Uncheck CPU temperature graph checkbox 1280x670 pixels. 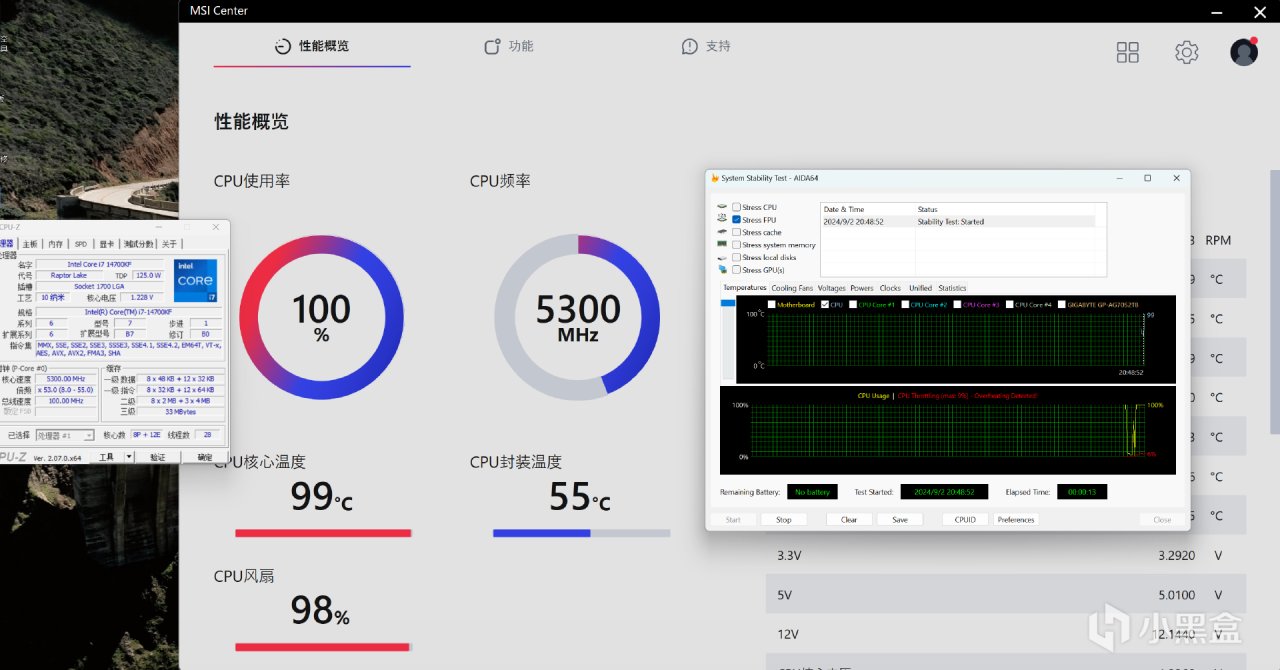[x=824, y=304]
